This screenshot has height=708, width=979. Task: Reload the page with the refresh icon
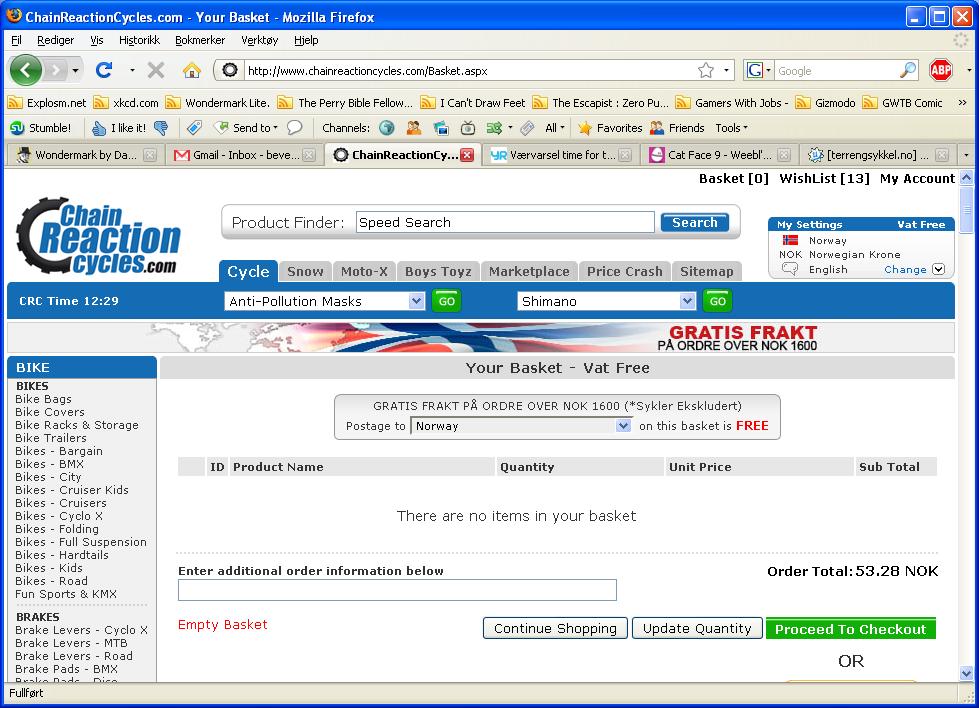(103, 70)
